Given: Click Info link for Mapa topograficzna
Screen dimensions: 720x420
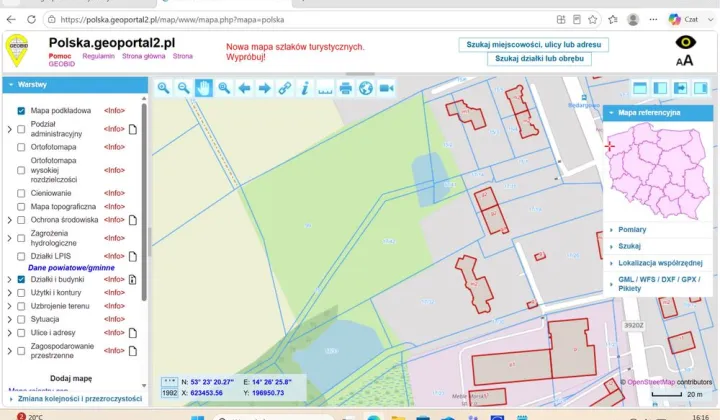Looking at the screenshot, I should [114, 207].
